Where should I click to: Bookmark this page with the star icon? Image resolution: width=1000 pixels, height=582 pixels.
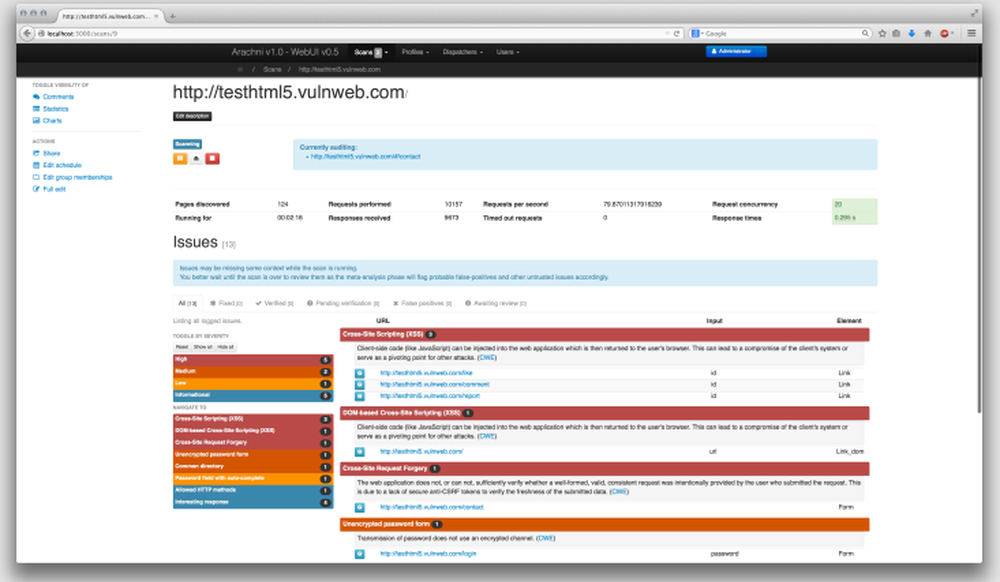882,34
